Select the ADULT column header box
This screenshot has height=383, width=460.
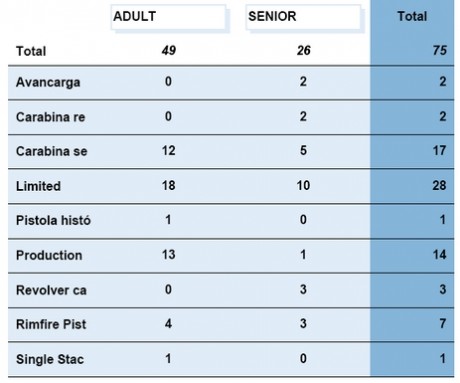tap(169, 17)
